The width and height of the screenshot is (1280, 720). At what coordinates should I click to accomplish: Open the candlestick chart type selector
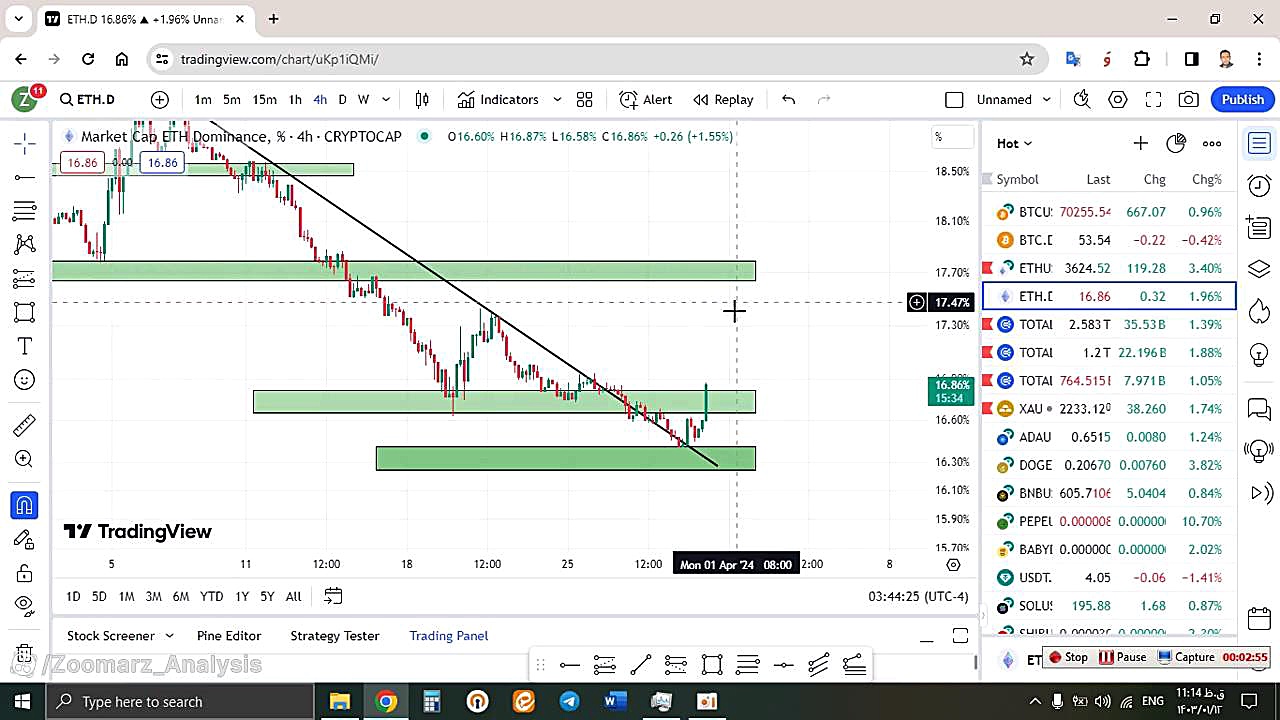coord(422,99)
